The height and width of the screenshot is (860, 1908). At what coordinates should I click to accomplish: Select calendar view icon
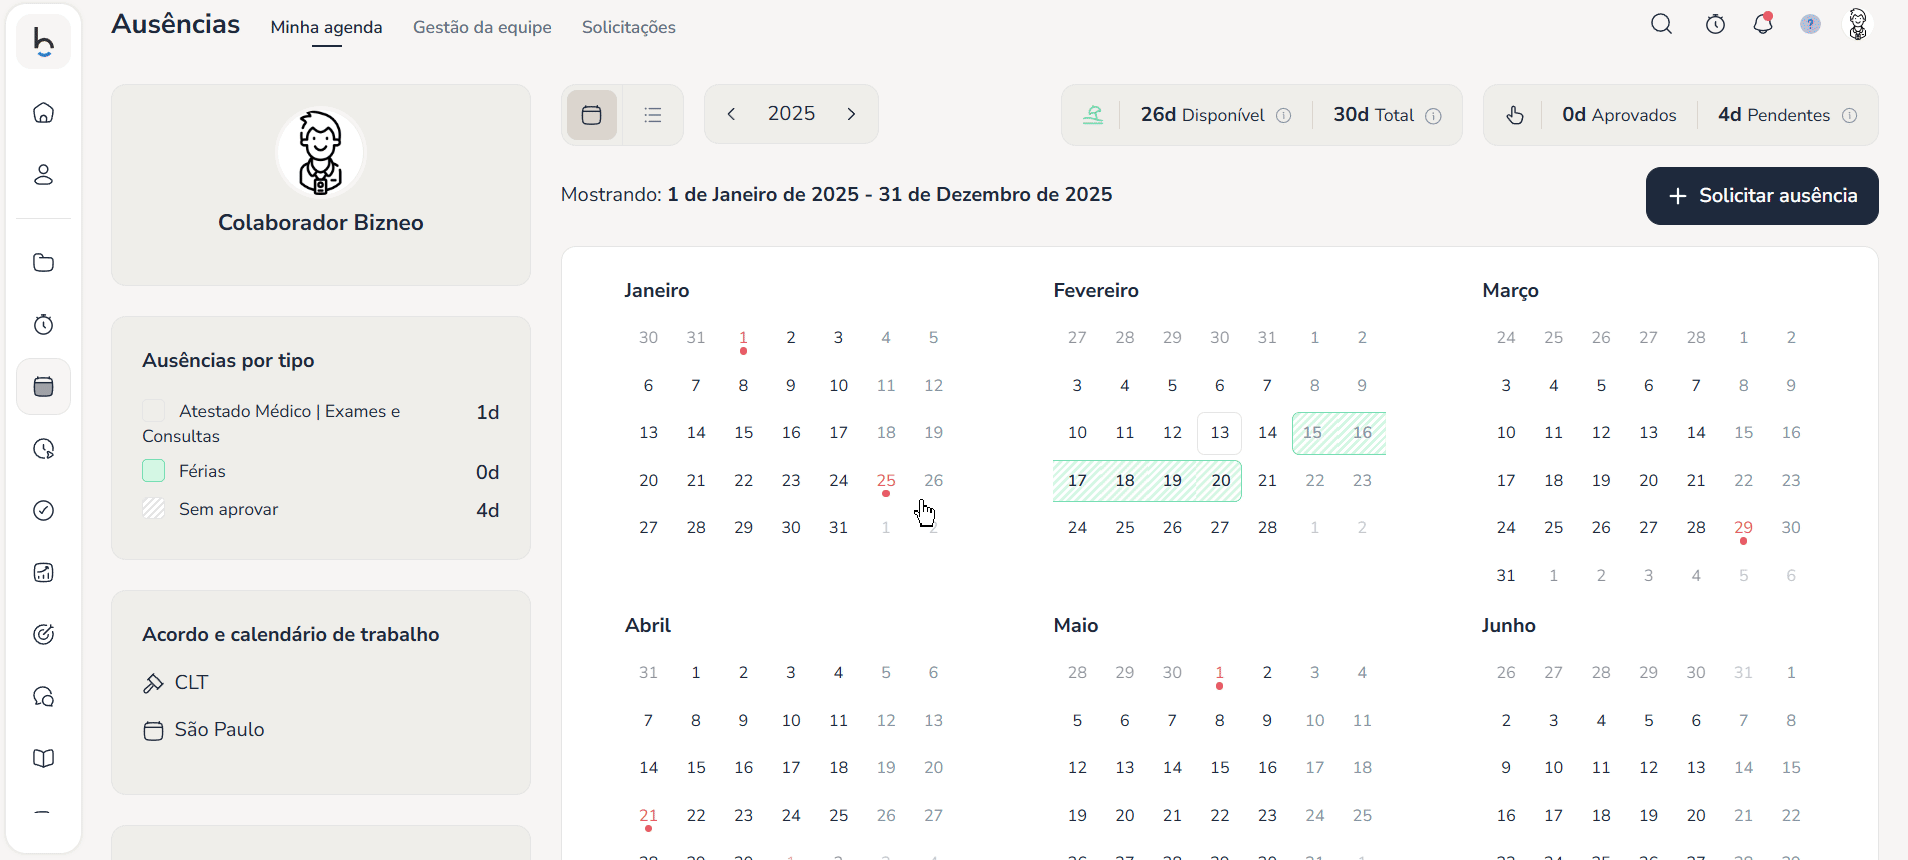click(x=592, y=115)
